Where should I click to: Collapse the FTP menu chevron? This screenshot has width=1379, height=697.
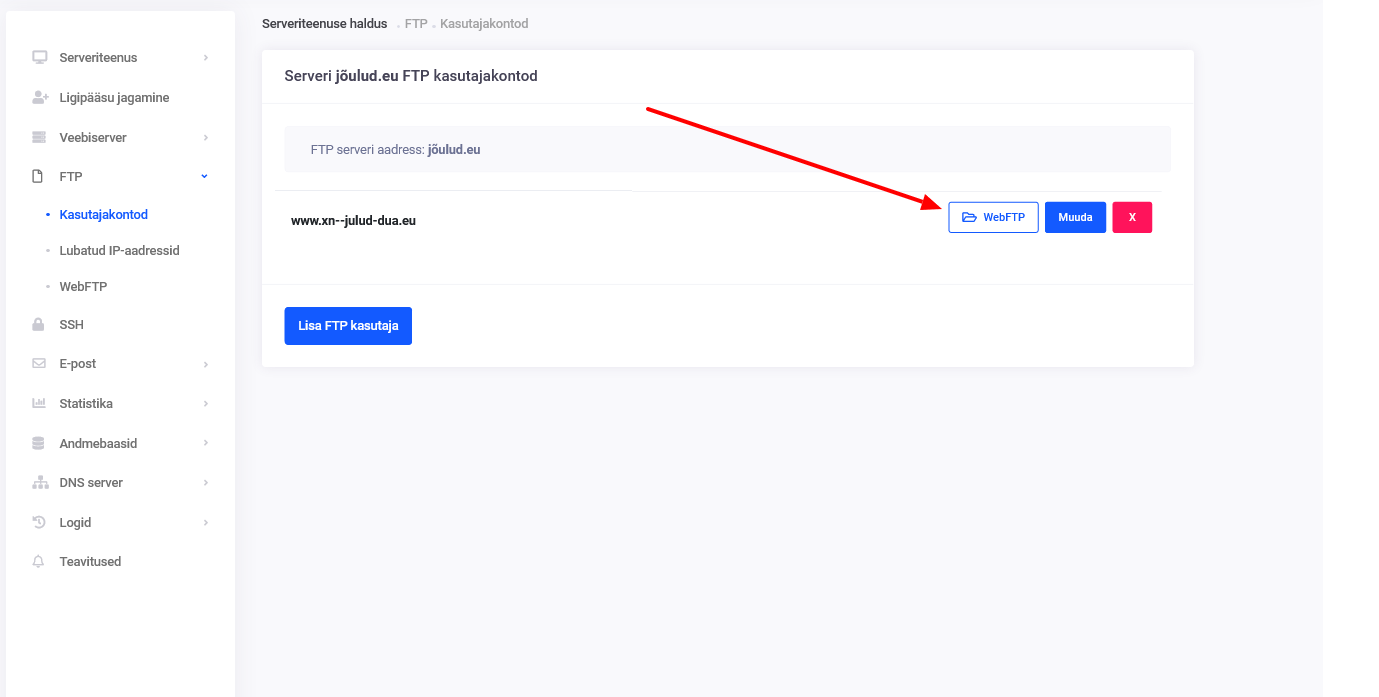(205, 177)
